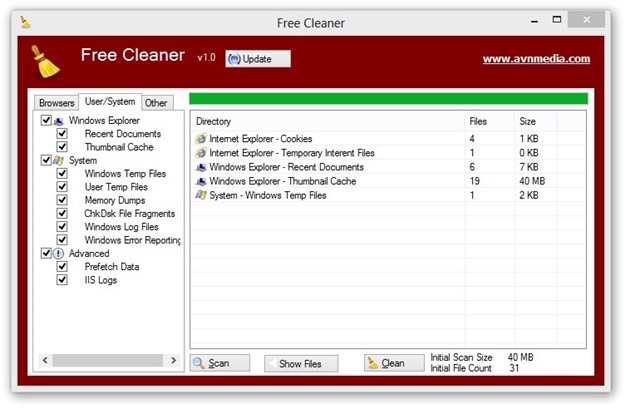Select the User/System tab

pyautogui.click(x=110, y=102)
